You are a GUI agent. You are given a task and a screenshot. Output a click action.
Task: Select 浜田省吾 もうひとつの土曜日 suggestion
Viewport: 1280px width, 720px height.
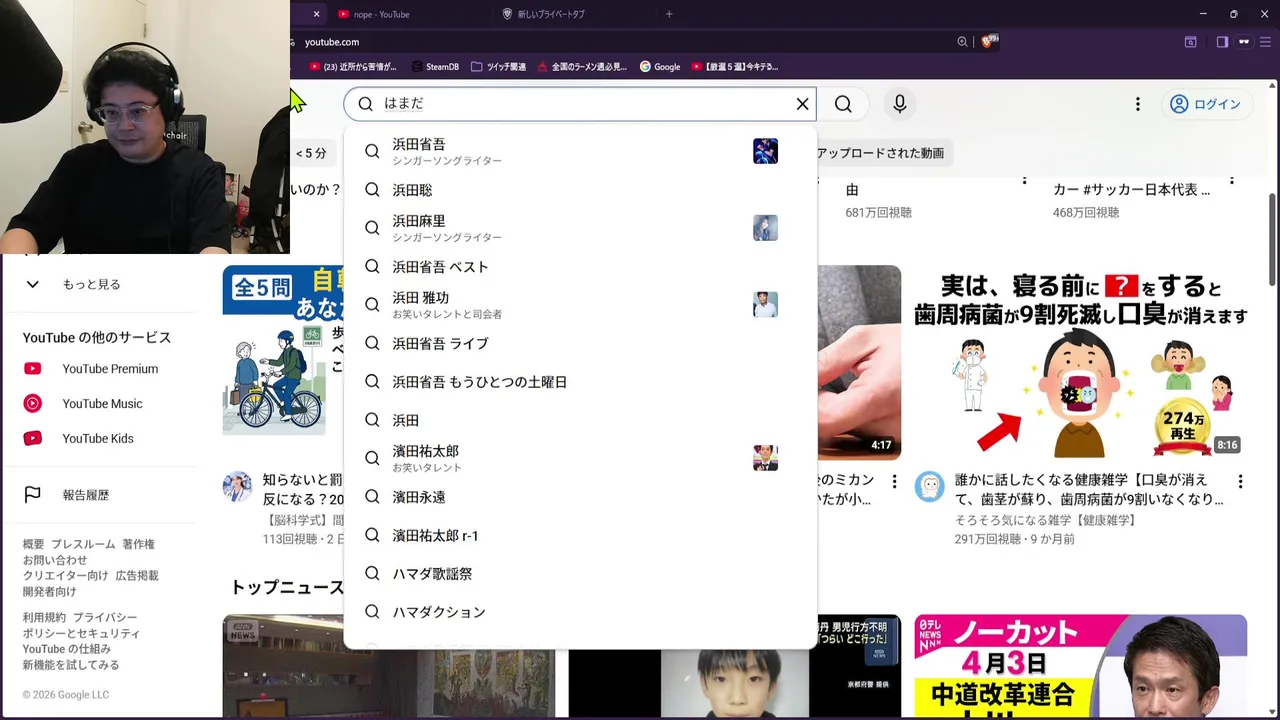(x=580, y=382)
